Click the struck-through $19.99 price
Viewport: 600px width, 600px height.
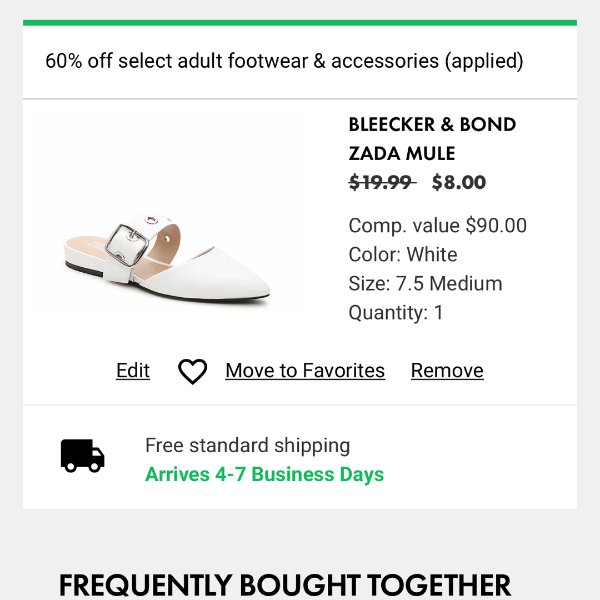coord(382,182)
